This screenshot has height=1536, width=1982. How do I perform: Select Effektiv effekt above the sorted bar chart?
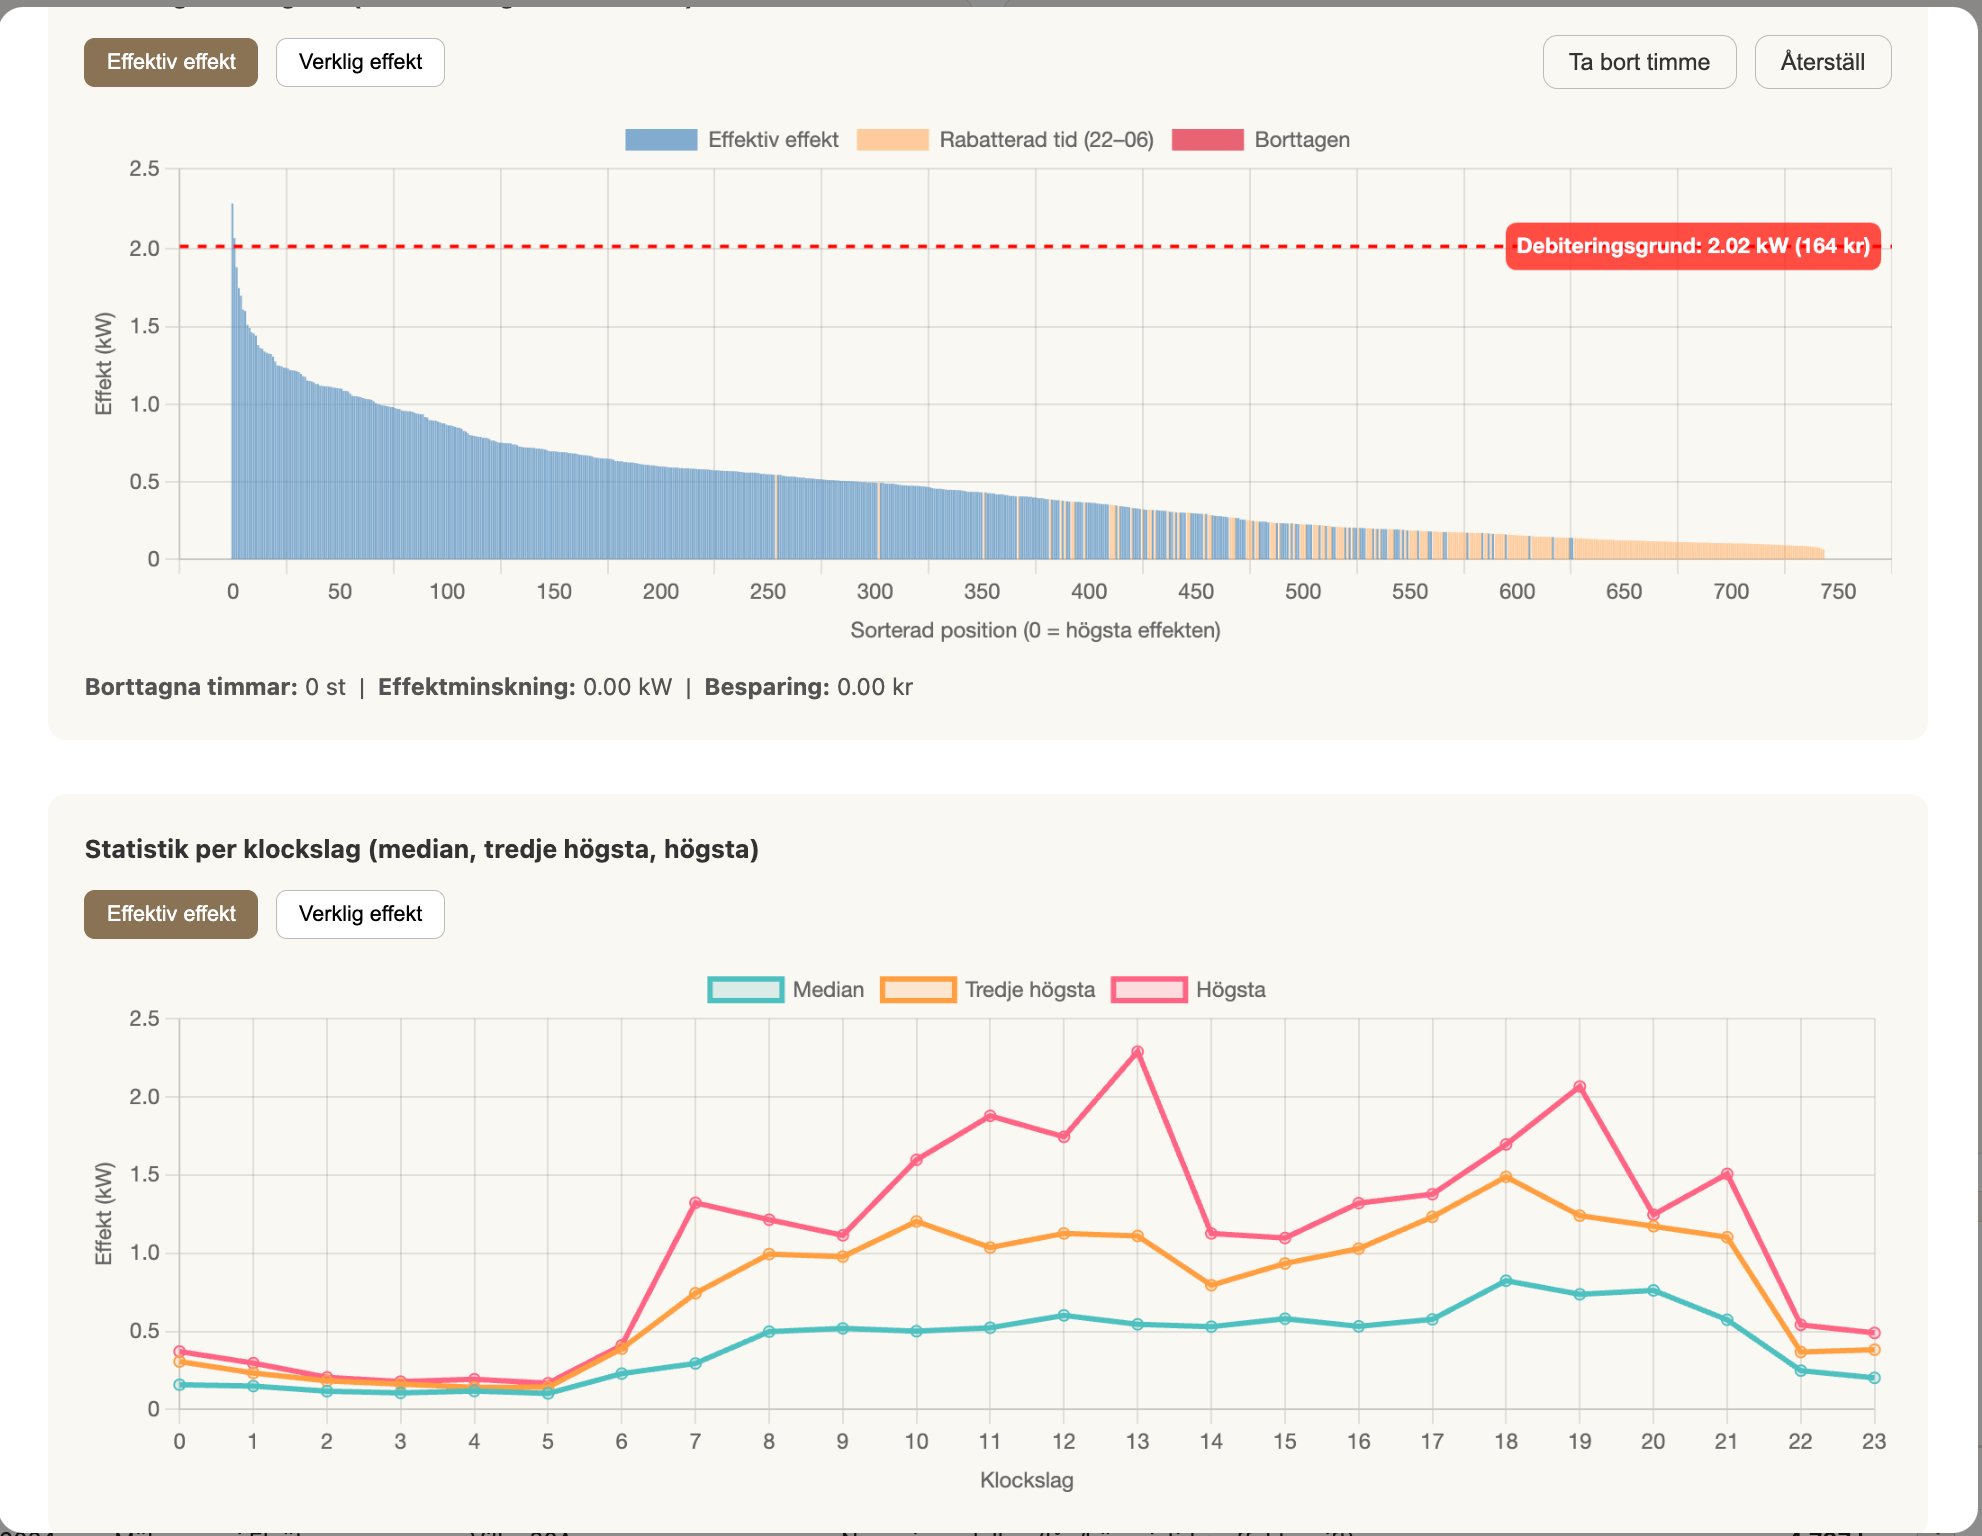click(x=171, y=62)
